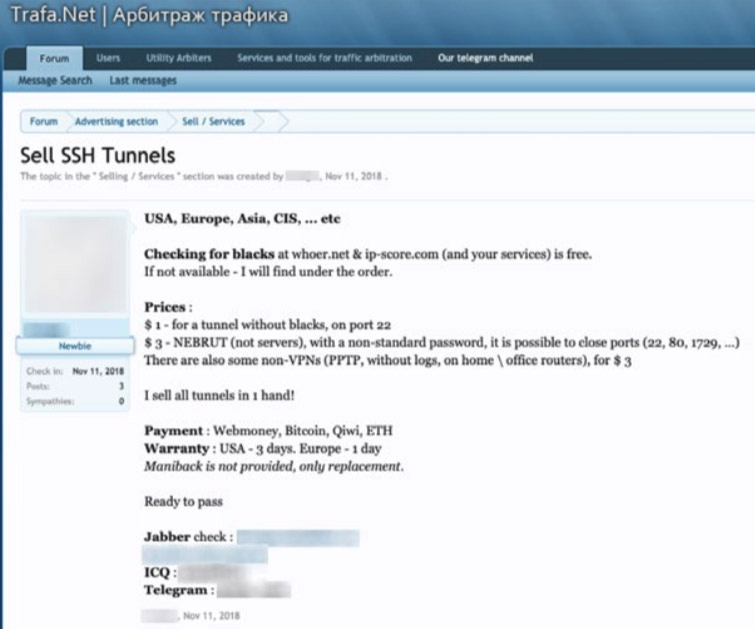Click the Sell SSH Tunnels thread title

98,156
